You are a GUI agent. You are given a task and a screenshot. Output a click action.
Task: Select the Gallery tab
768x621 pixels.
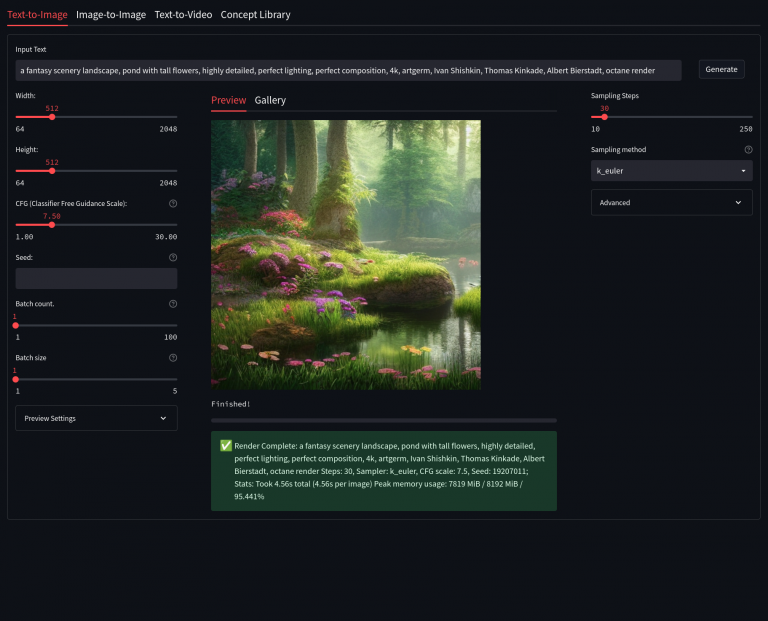tap(270, 100)
